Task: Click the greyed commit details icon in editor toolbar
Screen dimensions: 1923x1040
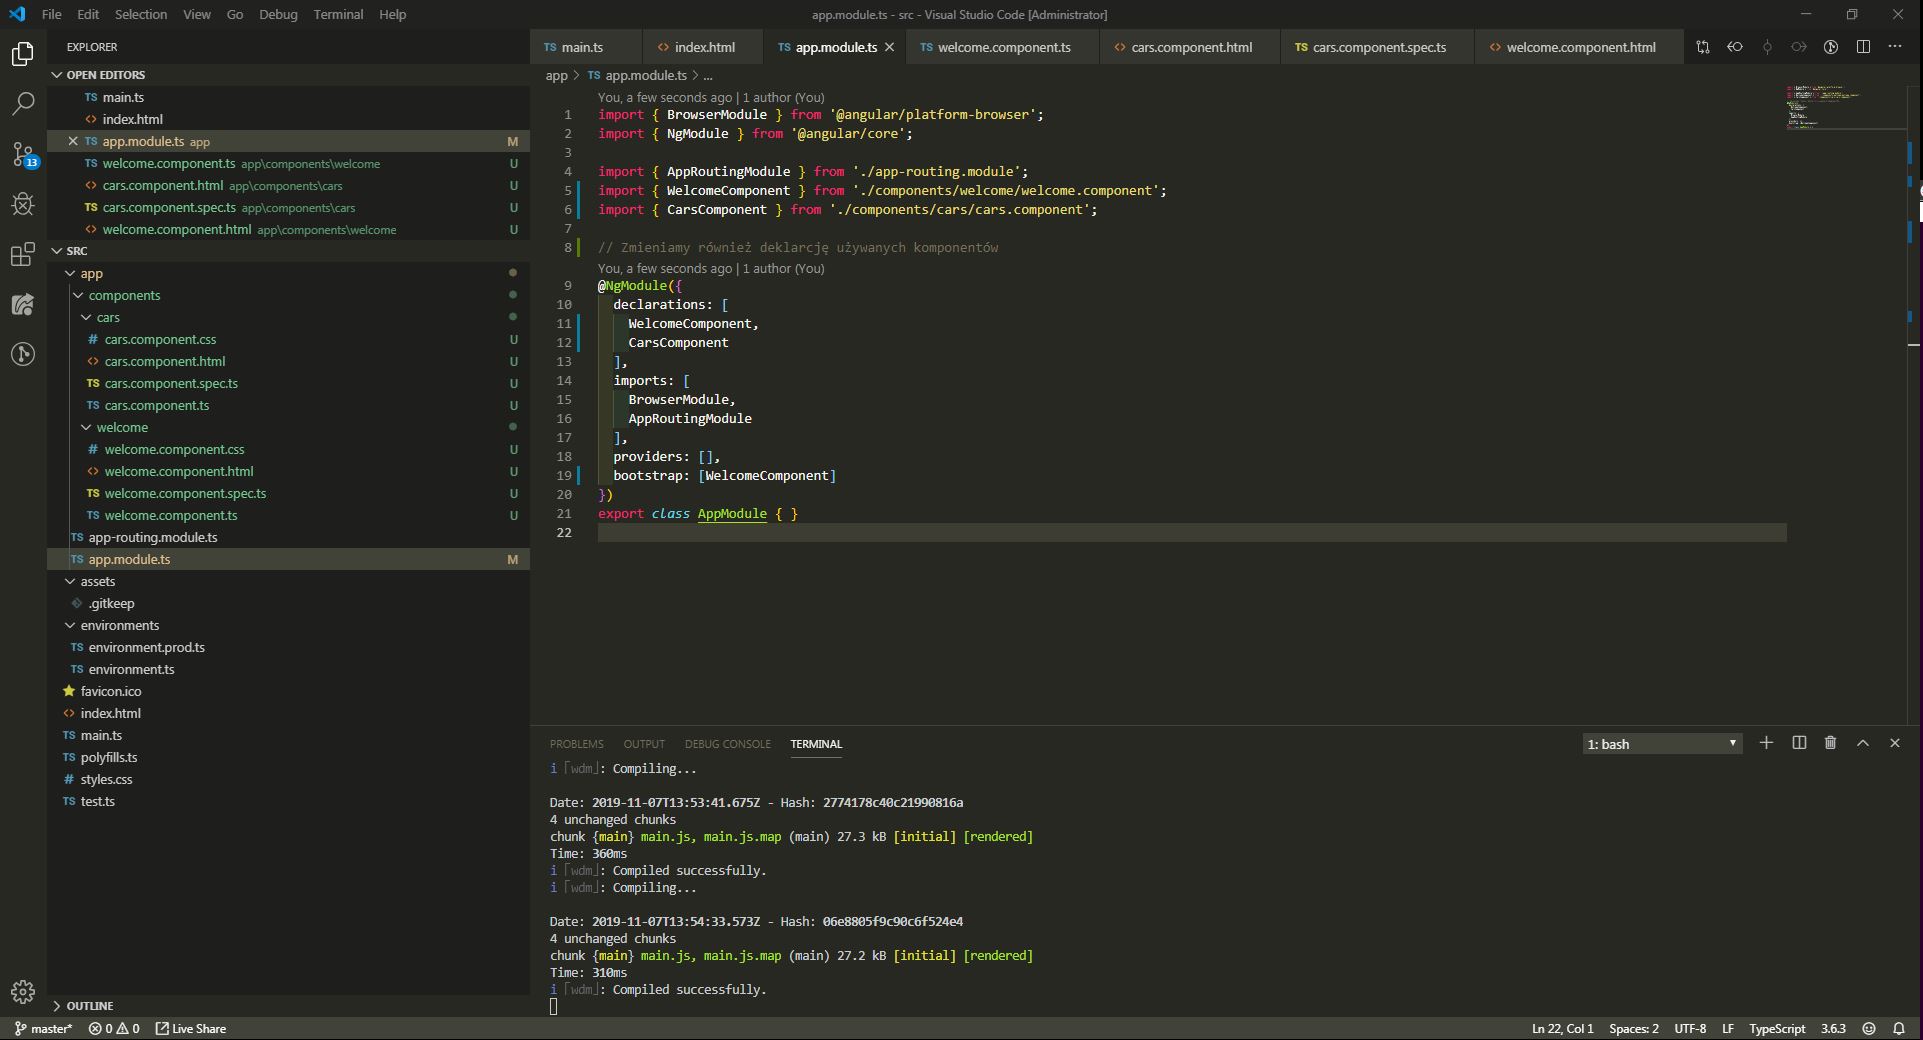Action: click(x=1767, y=47)
